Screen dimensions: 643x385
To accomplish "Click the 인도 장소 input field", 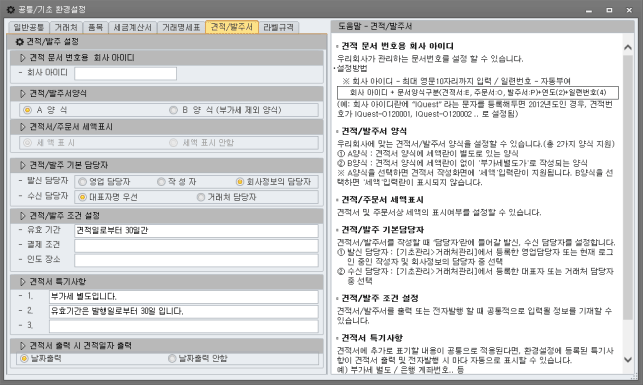I will [x=196, y=260].
